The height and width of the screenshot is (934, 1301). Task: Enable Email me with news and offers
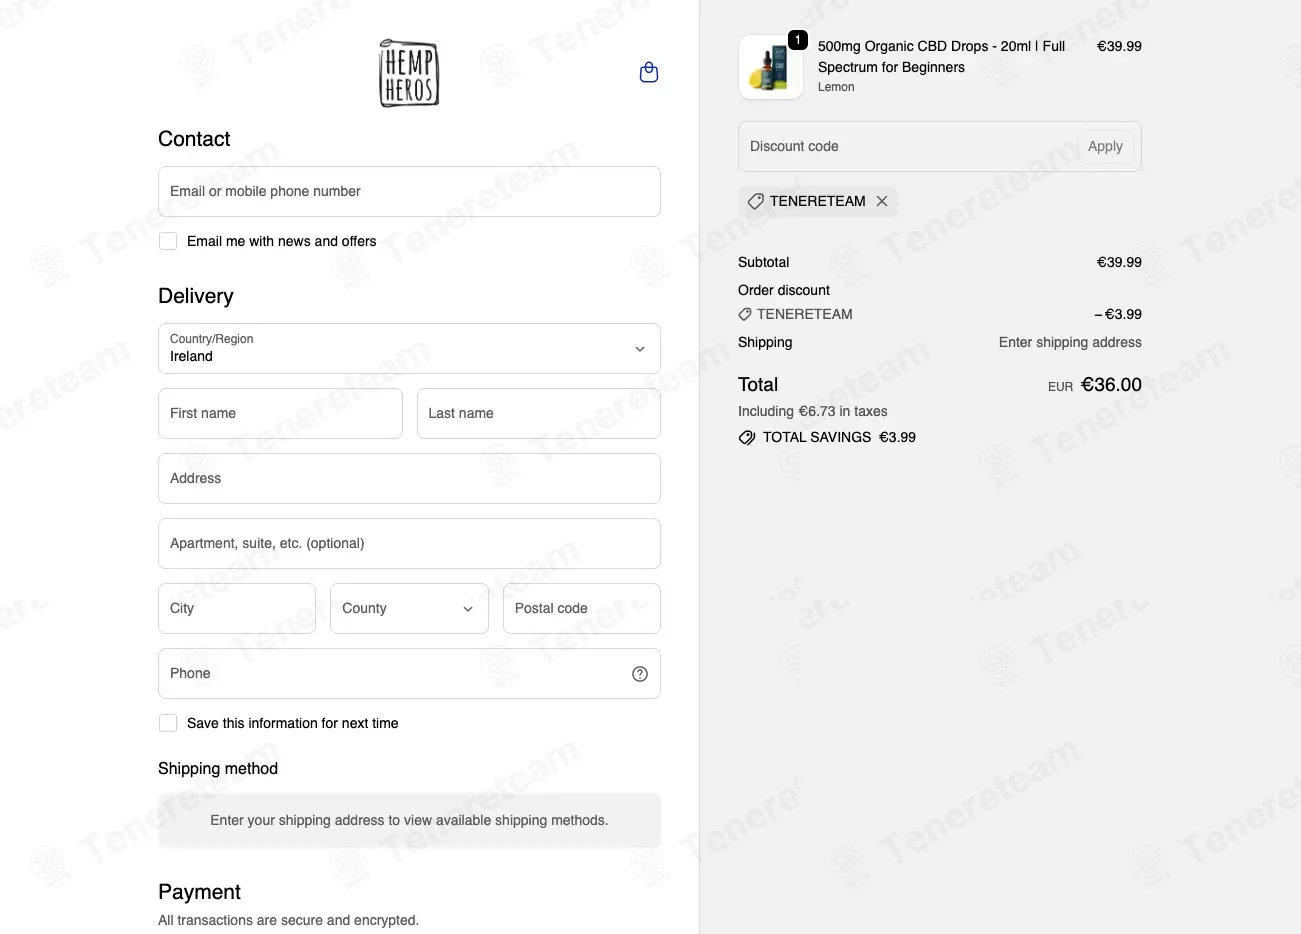pyautogui.click(x=168, y=241)
